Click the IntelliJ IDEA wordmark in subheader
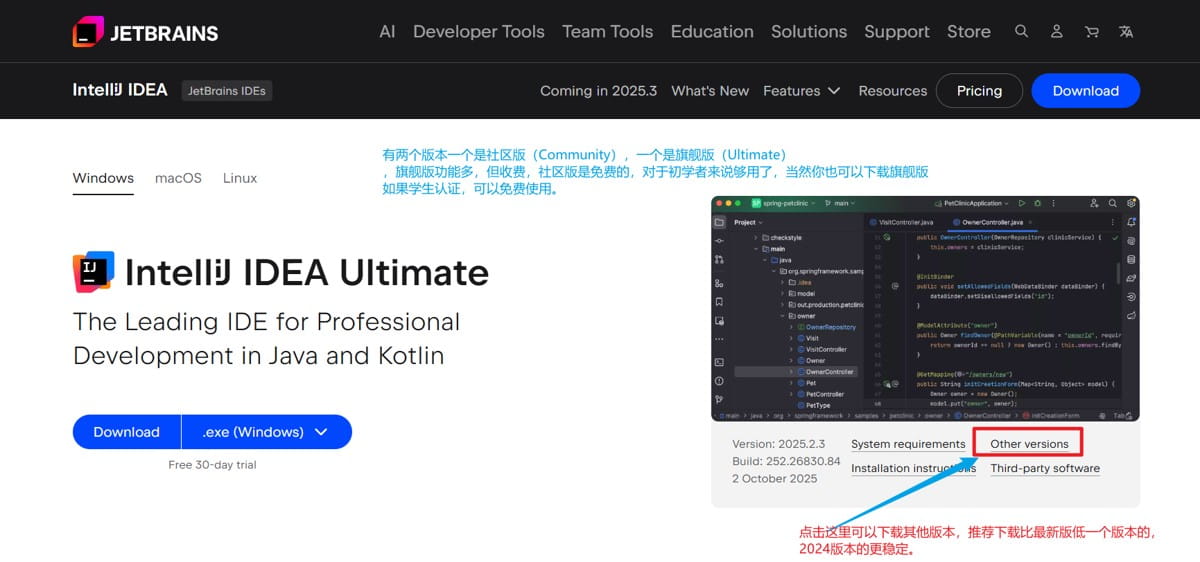 click(x=120, y=90)
